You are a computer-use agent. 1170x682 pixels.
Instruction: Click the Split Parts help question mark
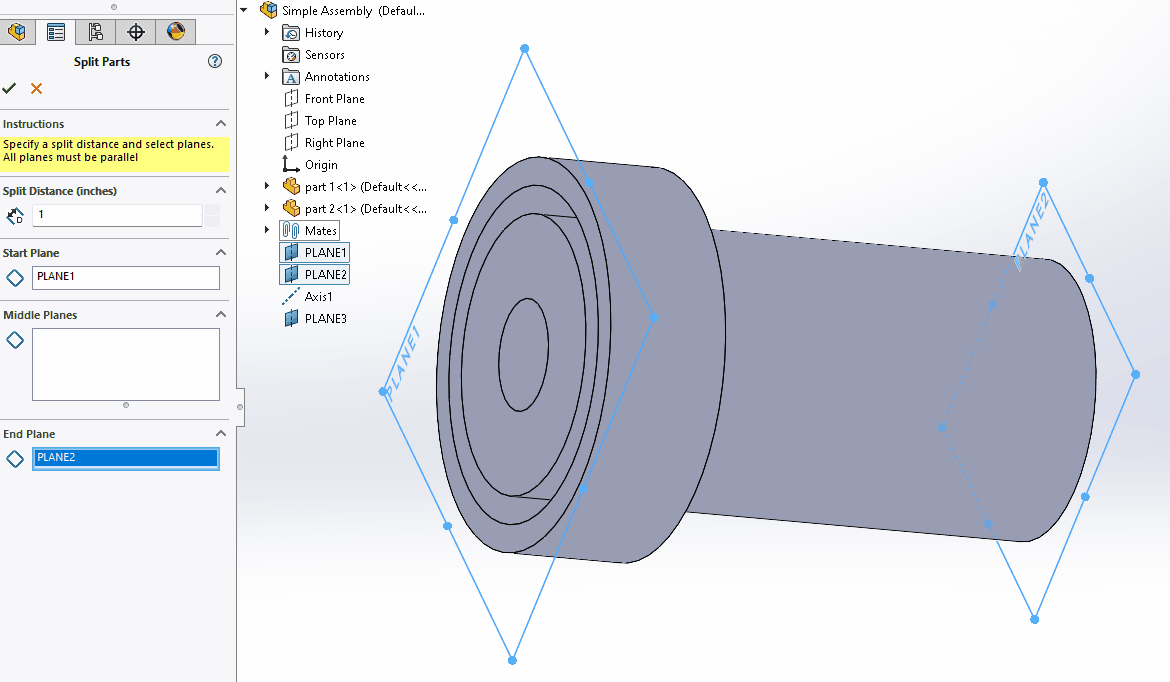214,61
